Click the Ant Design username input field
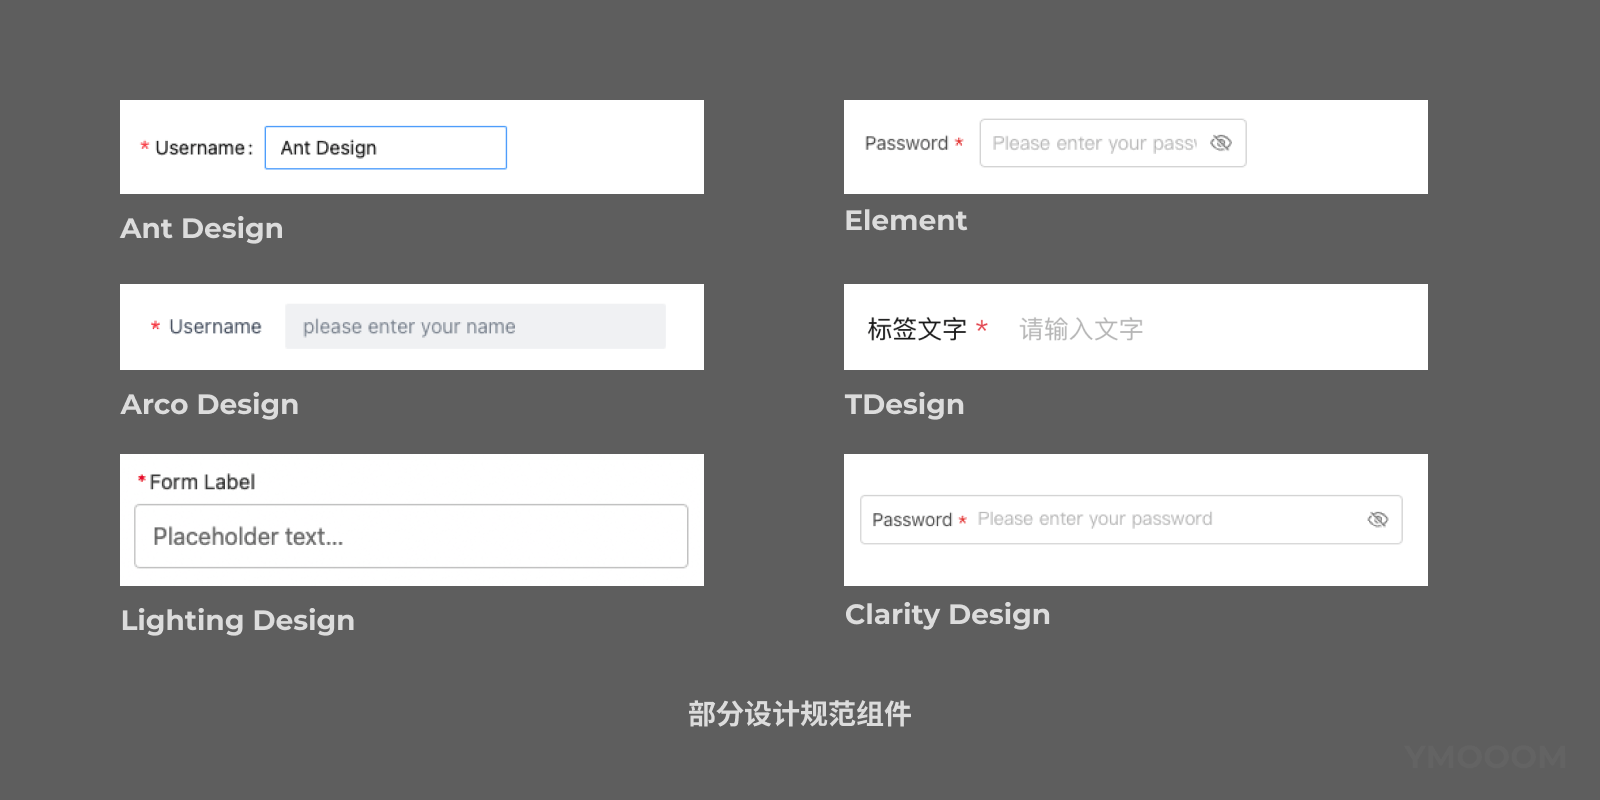 (385, 147)
